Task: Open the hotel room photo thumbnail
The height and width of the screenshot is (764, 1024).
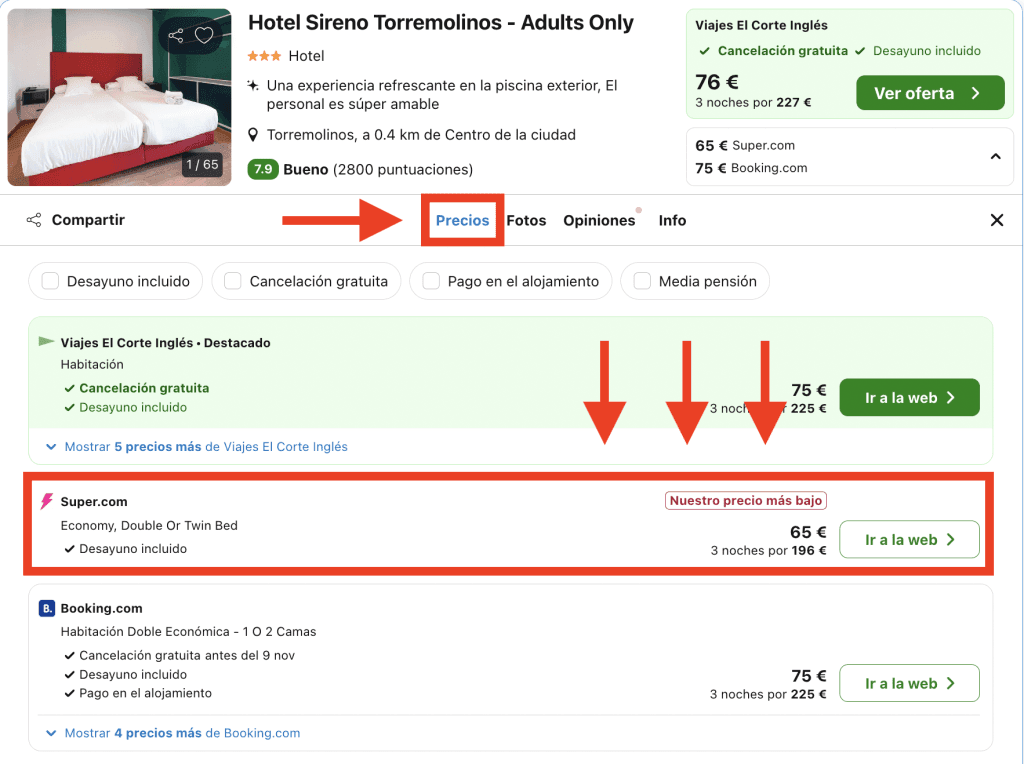Action: click(119, 98)
